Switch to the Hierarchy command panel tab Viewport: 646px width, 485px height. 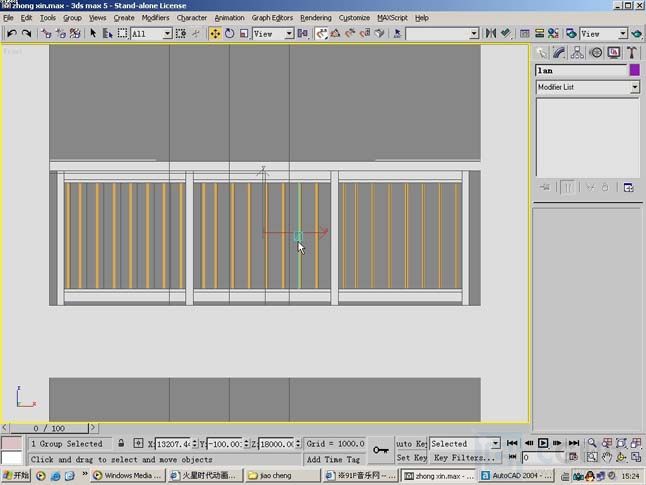(577, 52)
